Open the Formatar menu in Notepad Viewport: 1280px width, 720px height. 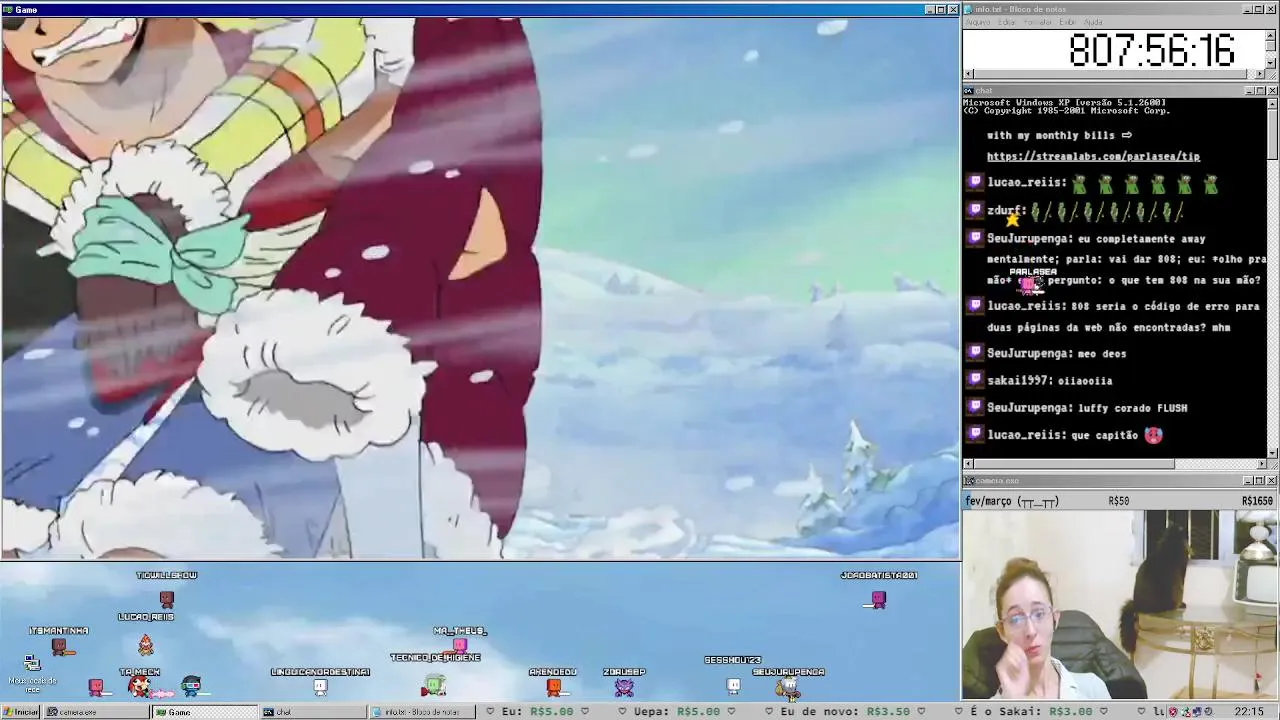[x=1038, y=22]
